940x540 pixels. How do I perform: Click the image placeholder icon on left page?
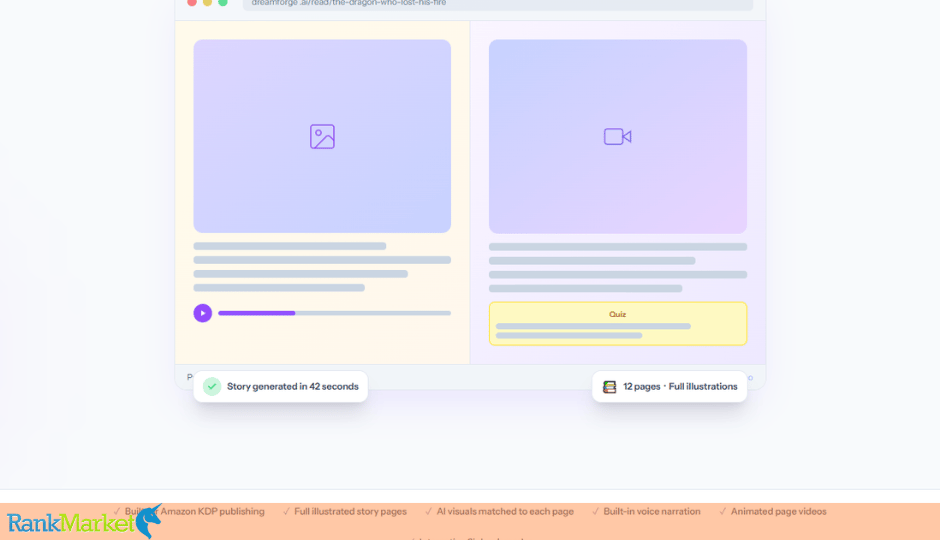[322, 137]
